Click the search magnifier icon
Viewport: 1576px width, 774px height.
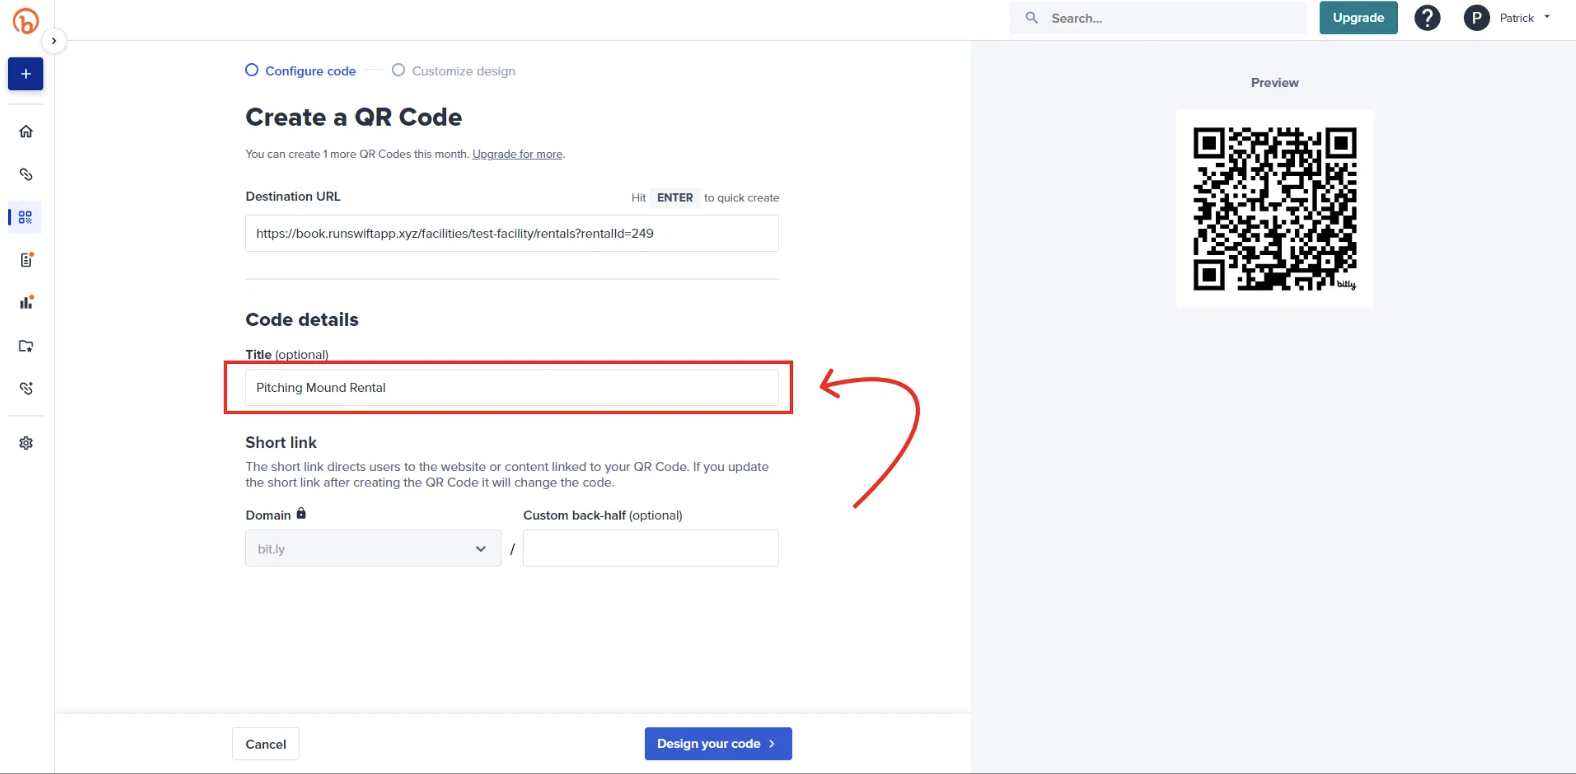[x=1032, y=18]
